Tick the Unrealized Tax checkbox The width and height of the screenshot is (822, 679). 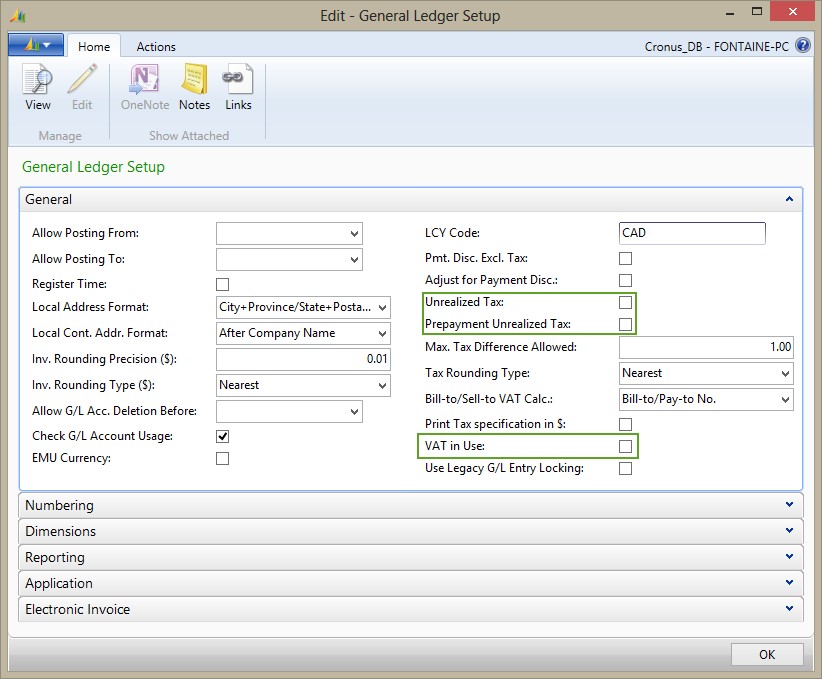(x=625, y=303)
